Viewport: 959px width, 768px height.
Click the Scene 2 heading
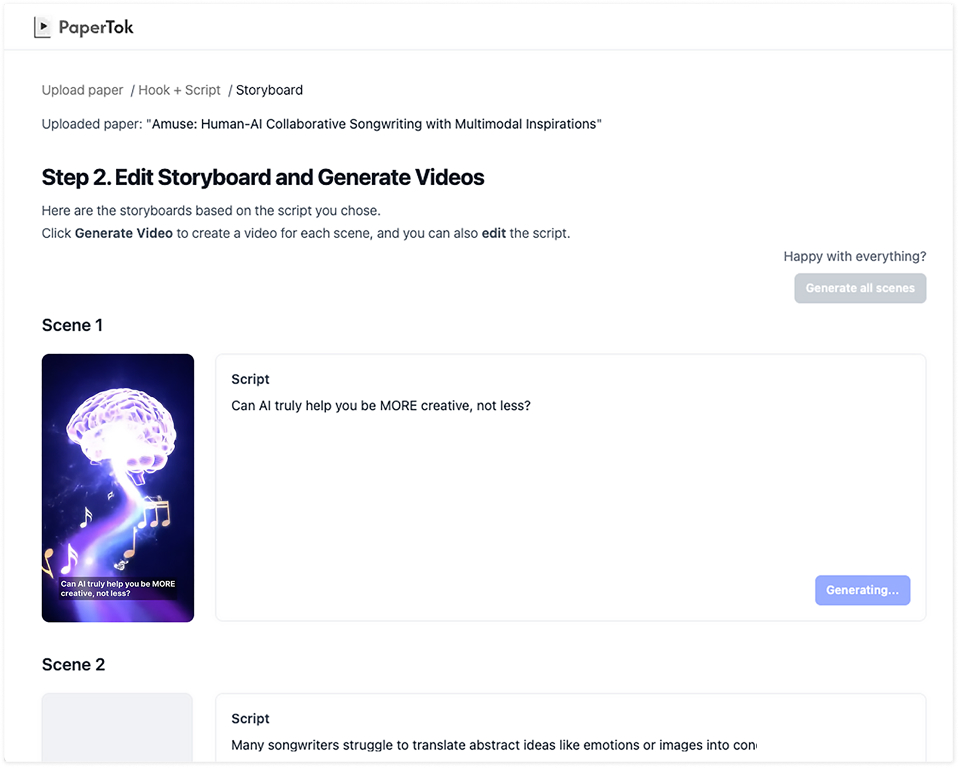pos(73,665)
